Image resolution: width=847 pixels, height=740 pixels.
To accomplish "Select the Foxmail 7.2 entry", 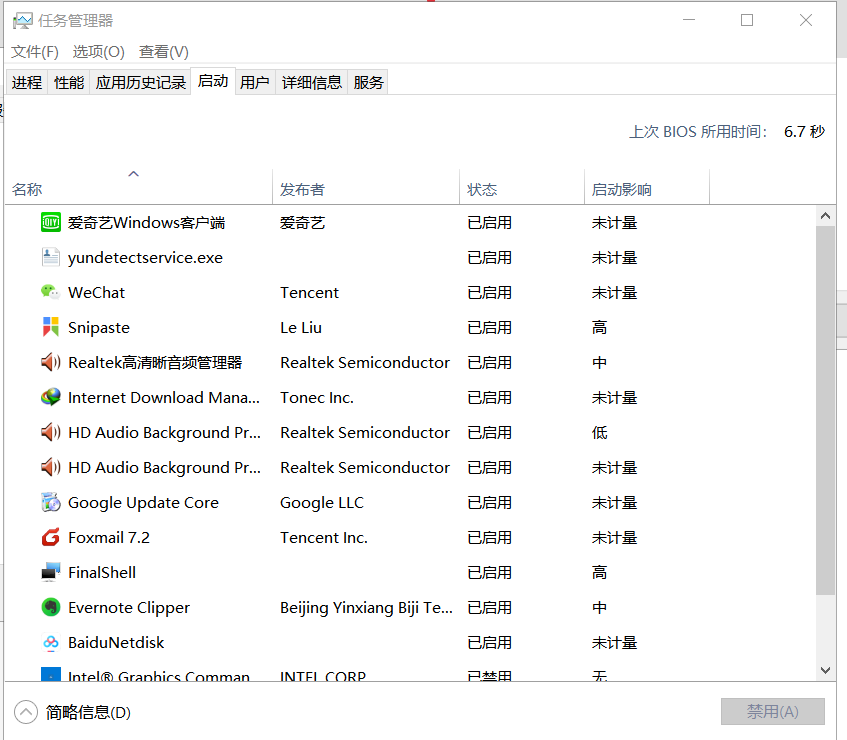I will (109, 537).
